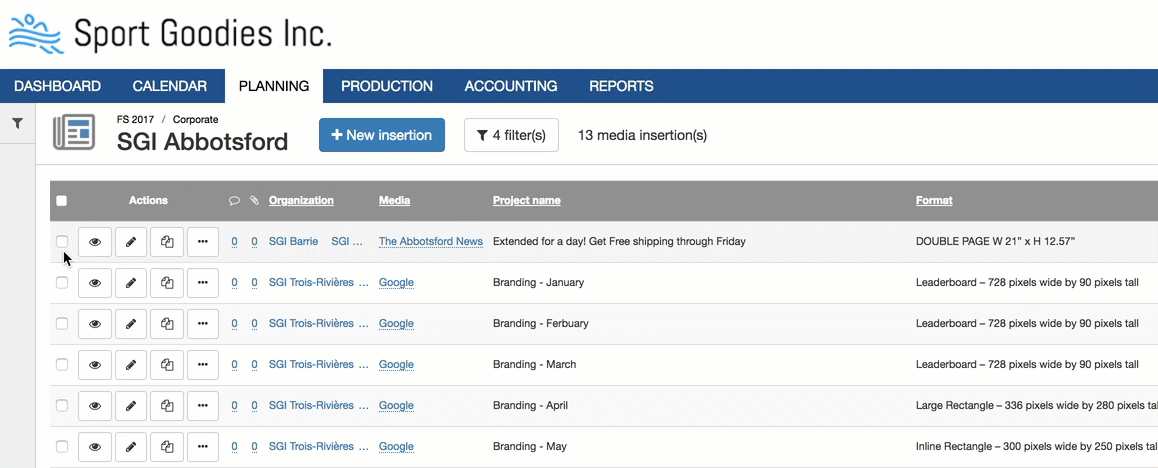1158x468 pixels.
Task: Click the copy icon for Branding - May
Action: coord(167,447)
